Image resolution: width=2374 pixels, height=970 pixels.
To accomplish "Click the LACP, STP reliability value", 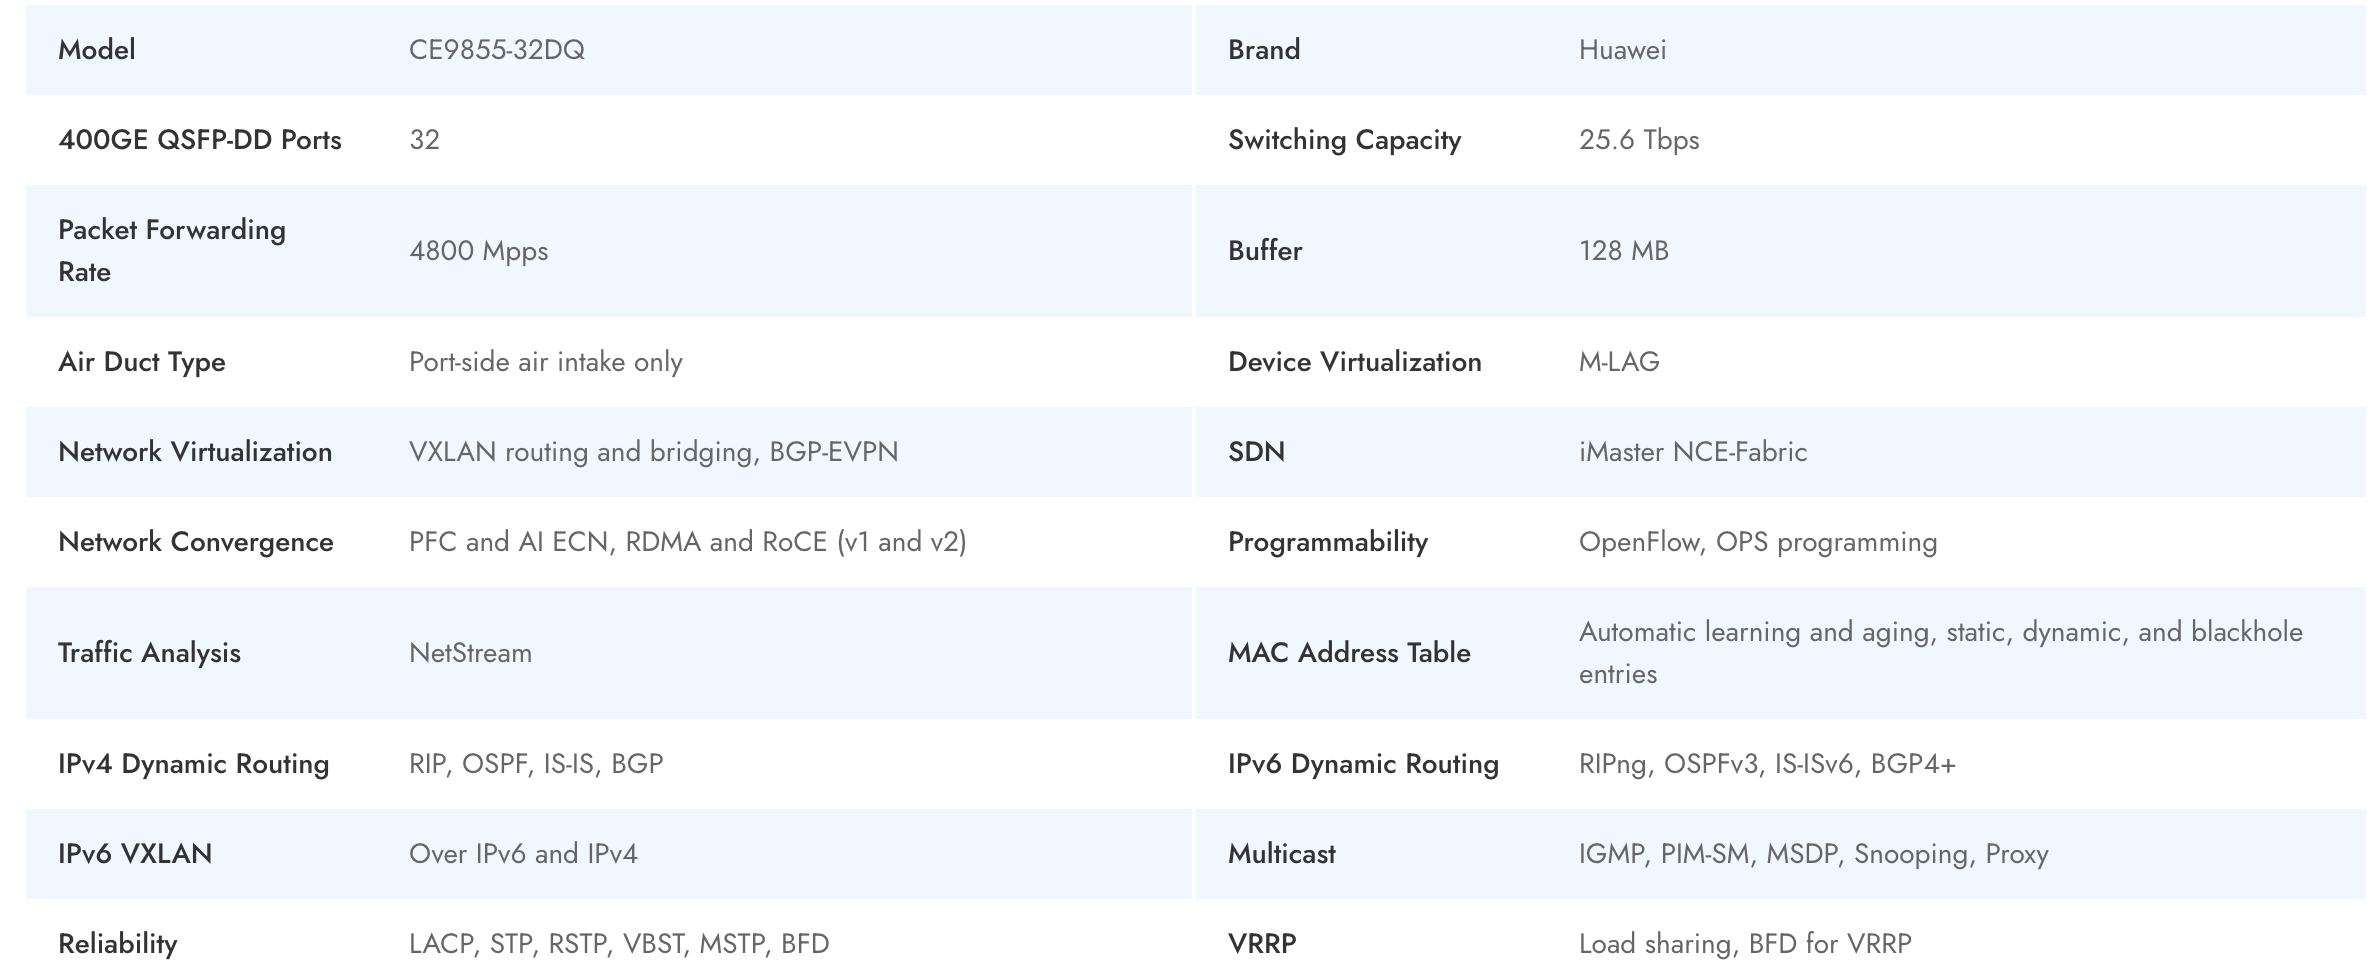I will (x=618, y=944).
